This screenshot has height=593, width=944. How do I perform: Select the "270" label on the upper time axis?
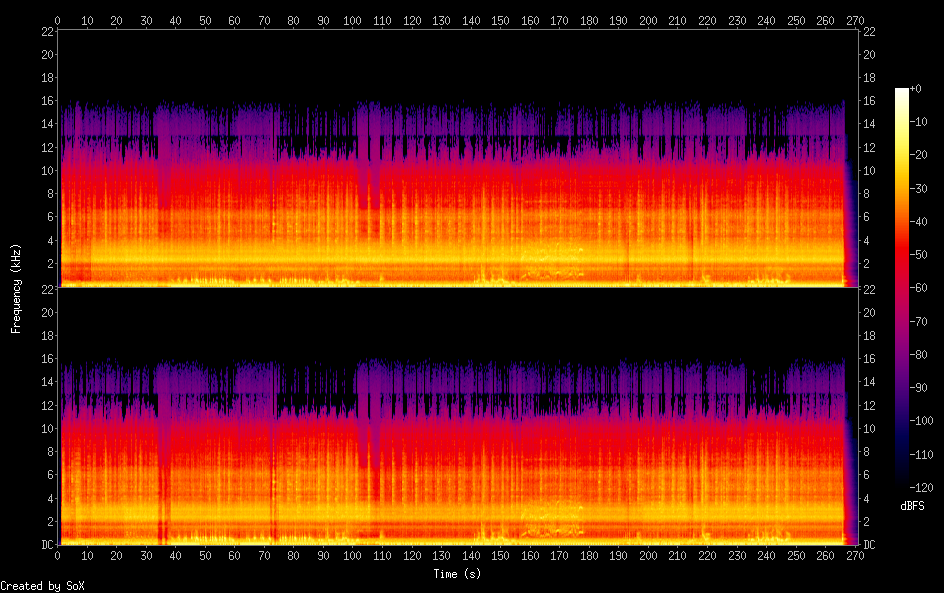(855, 20)
